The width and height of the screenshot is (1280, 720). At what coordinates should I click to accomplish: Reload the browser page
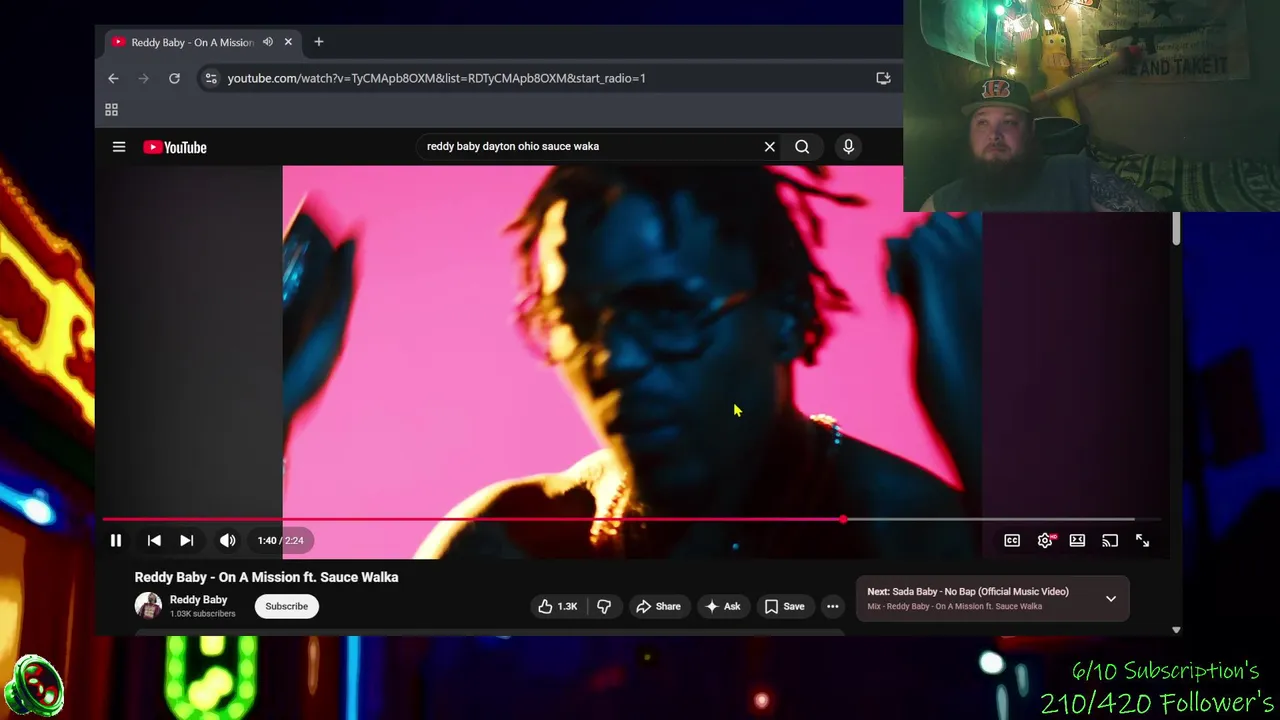[174, 78]
